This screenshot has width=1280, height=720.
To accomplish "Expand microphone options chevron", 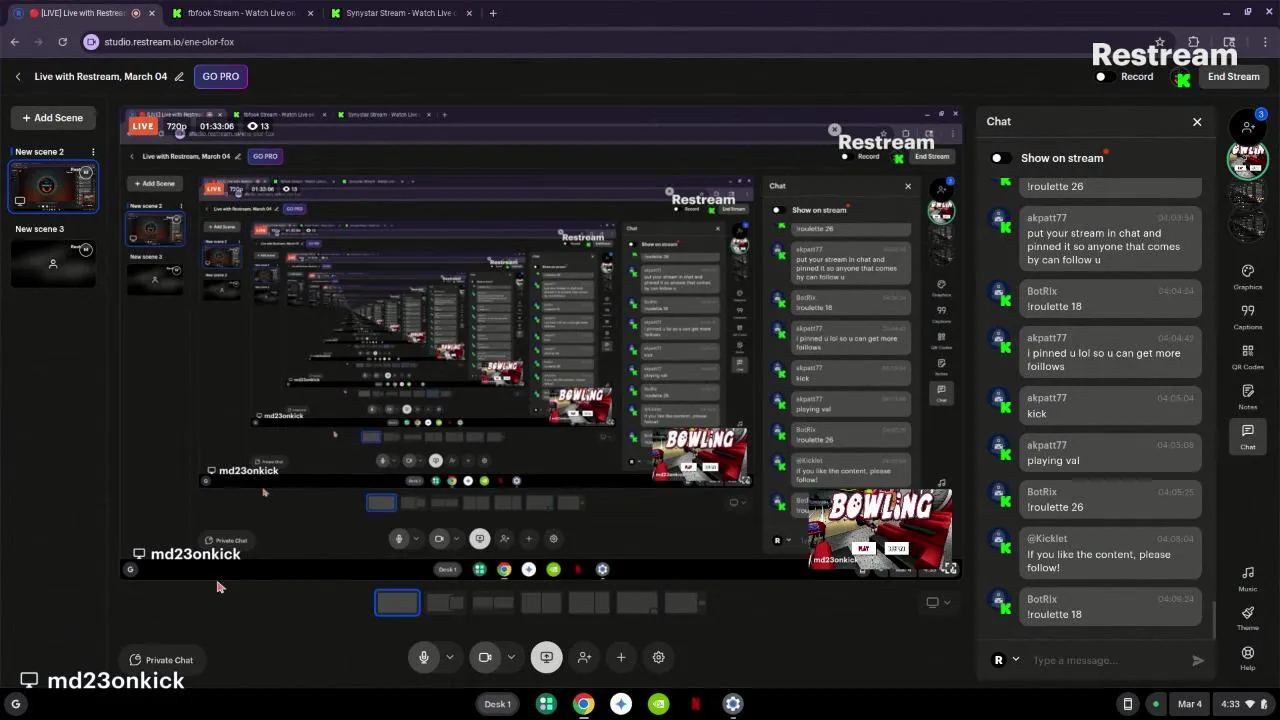I will pos(450,658).
